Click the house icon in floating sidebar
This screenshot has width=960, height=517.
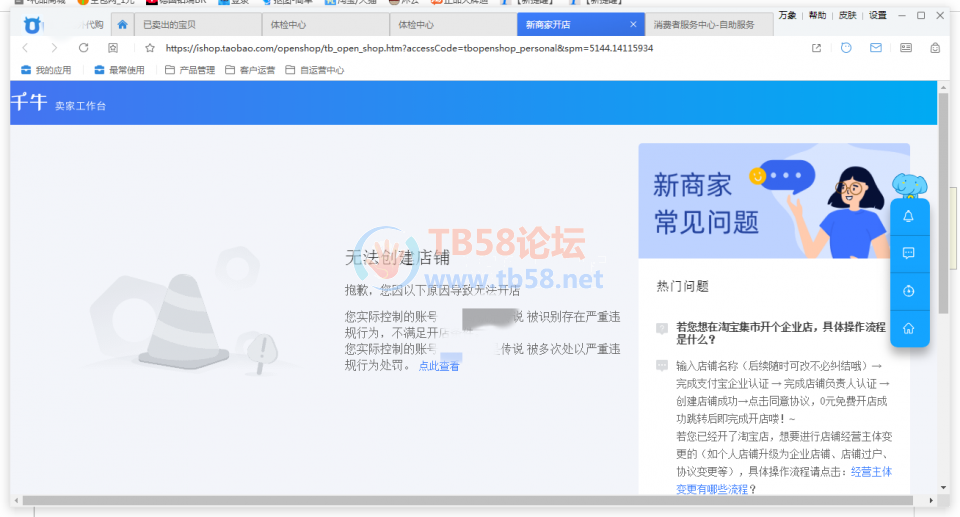[909, 328]
